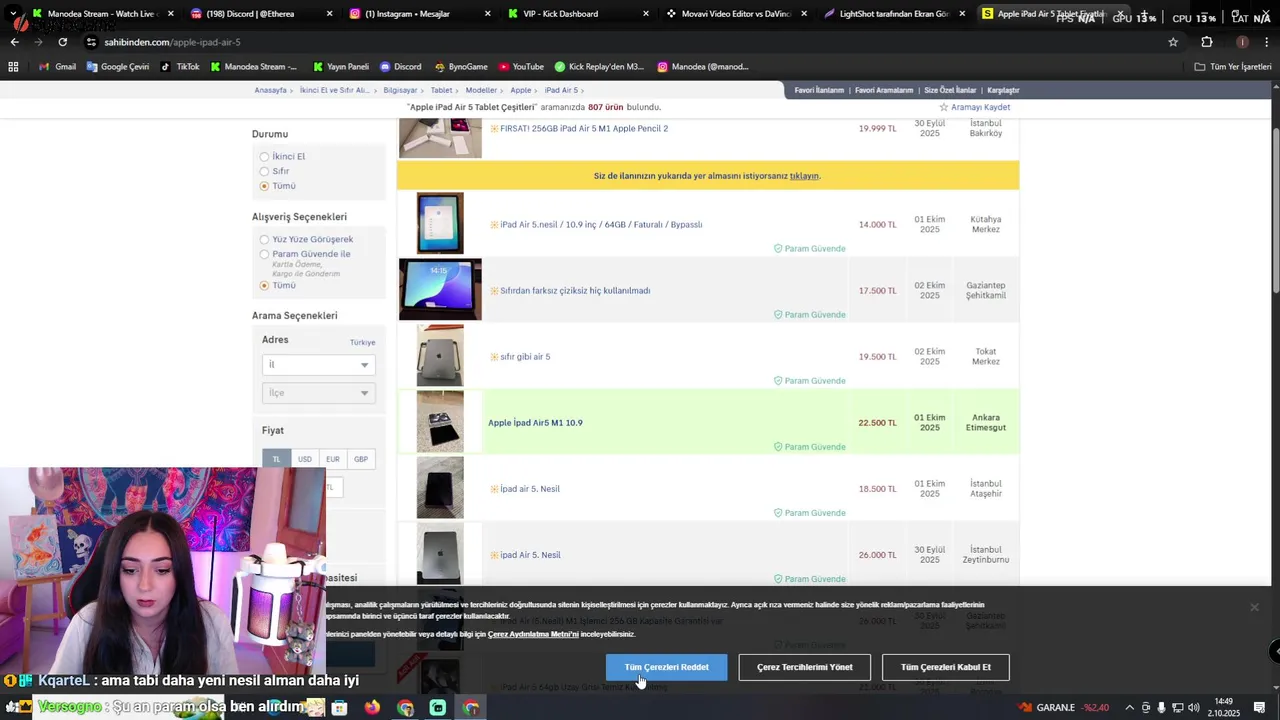Click the tıklayın link in yellow banner
The width and height of the screenshot is (1280, 720).
pos(804,176)
